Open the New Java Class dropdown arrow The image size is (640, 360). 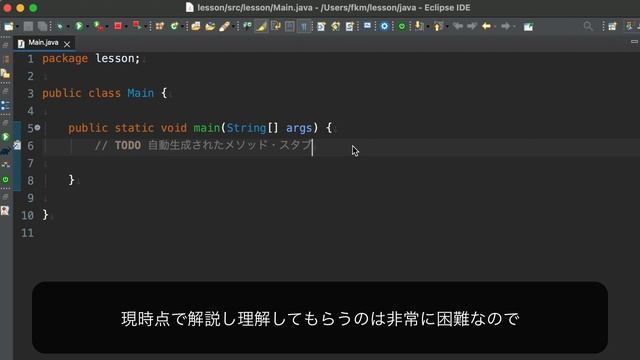click(x=182, y=27)
